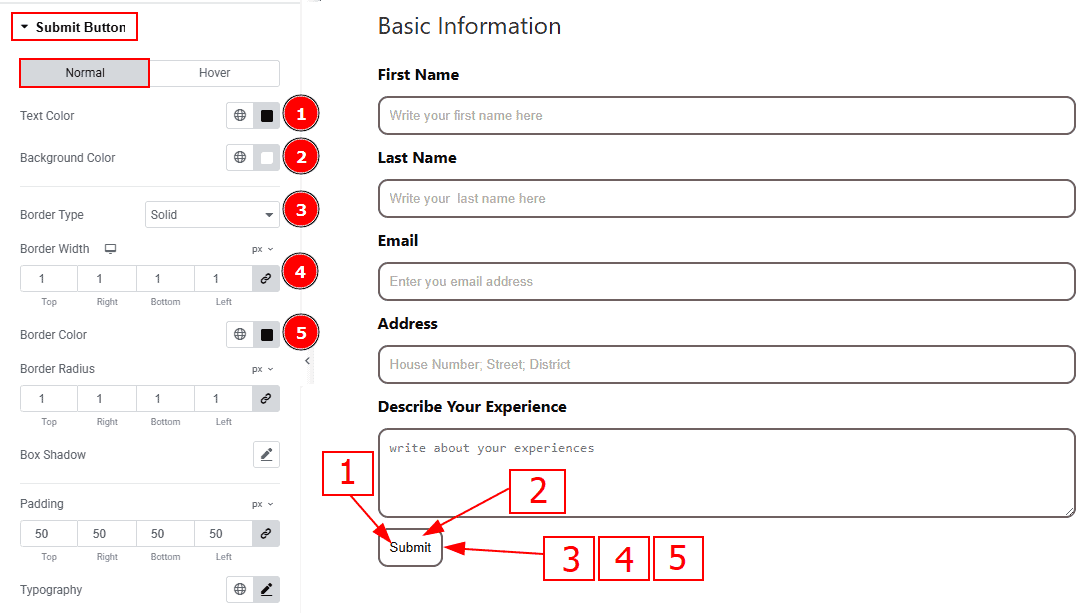
Task: Toggle Padding link values icon
Action: coord(265,534)
